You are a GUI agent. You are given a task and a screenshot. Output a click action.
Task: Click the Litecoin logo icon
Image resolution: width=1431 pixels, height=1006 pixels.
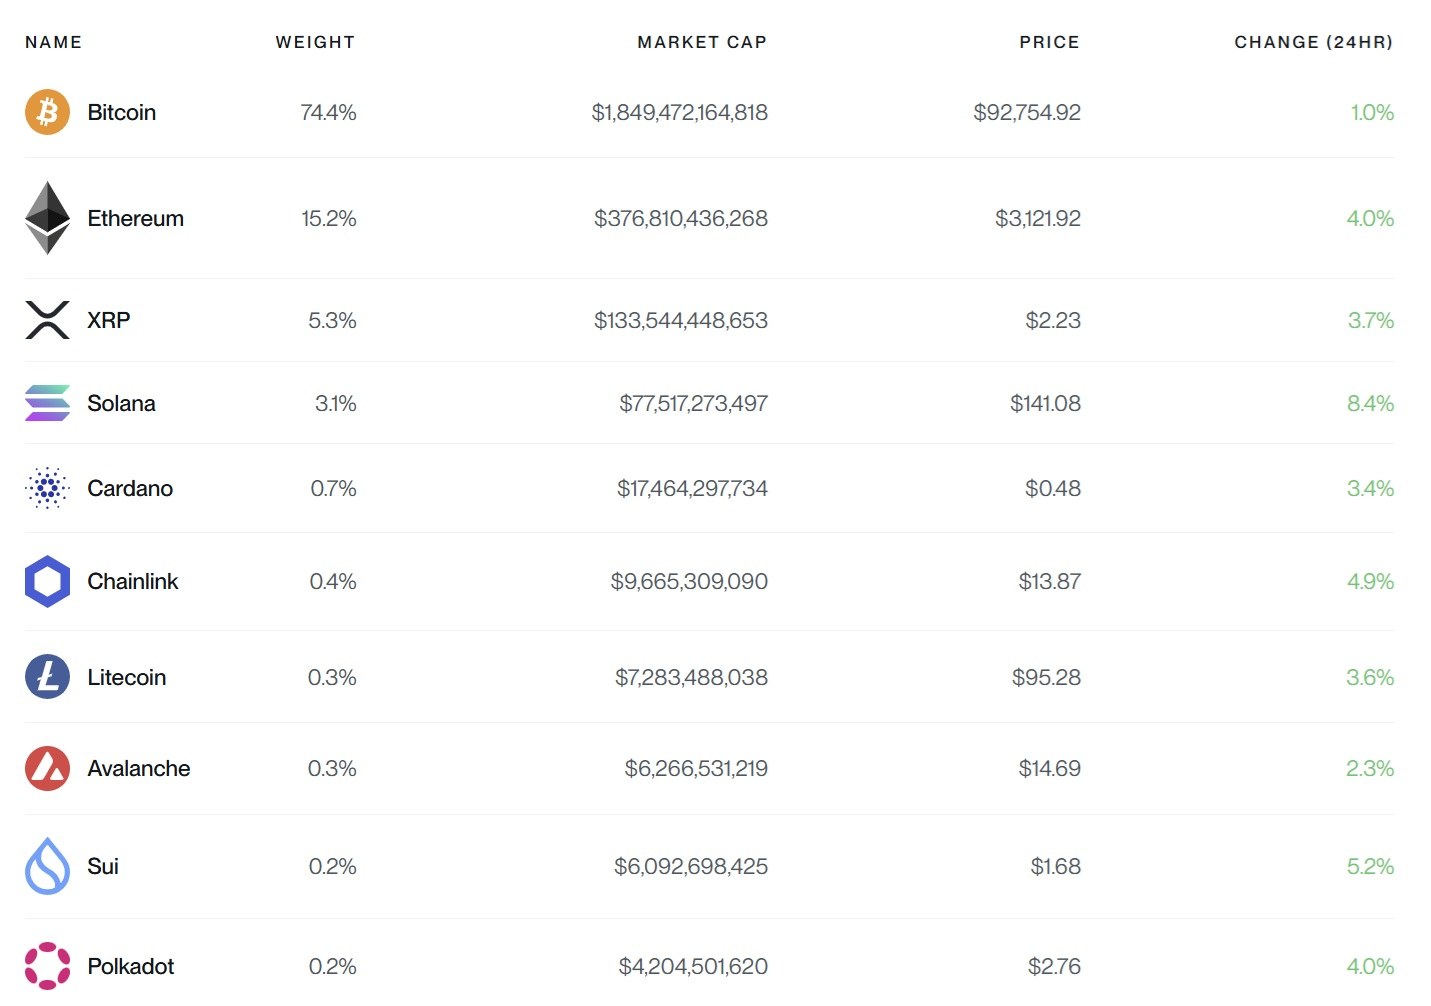pos(46,677)
